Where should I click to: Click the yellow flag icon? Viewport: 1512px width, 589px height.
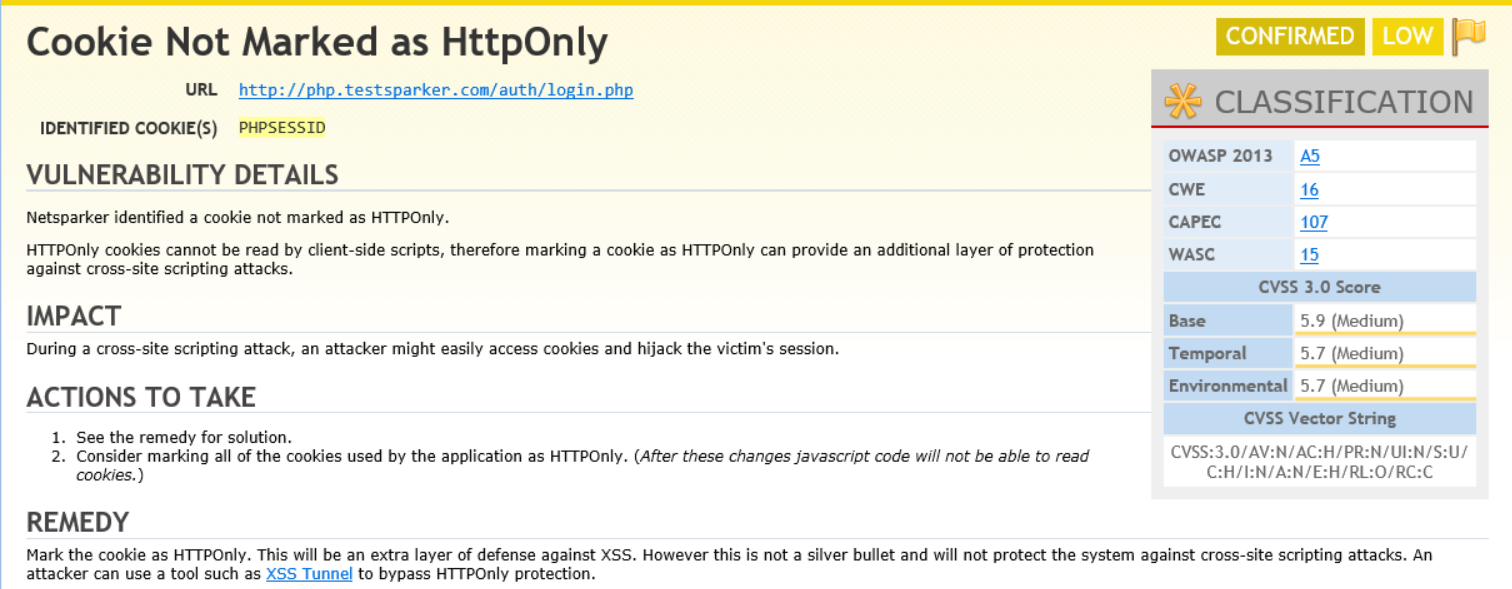pos(1468,36)
